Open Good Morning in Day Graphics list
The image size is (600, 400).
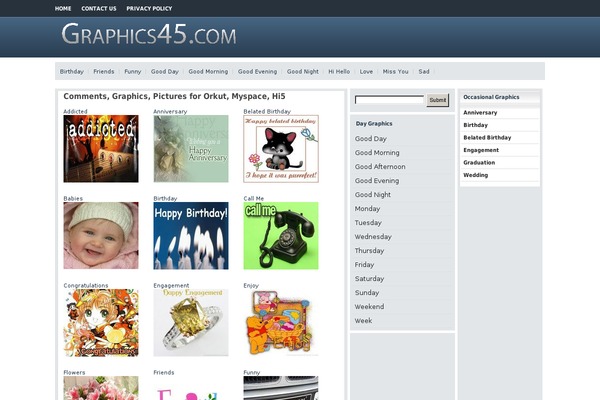377,153
